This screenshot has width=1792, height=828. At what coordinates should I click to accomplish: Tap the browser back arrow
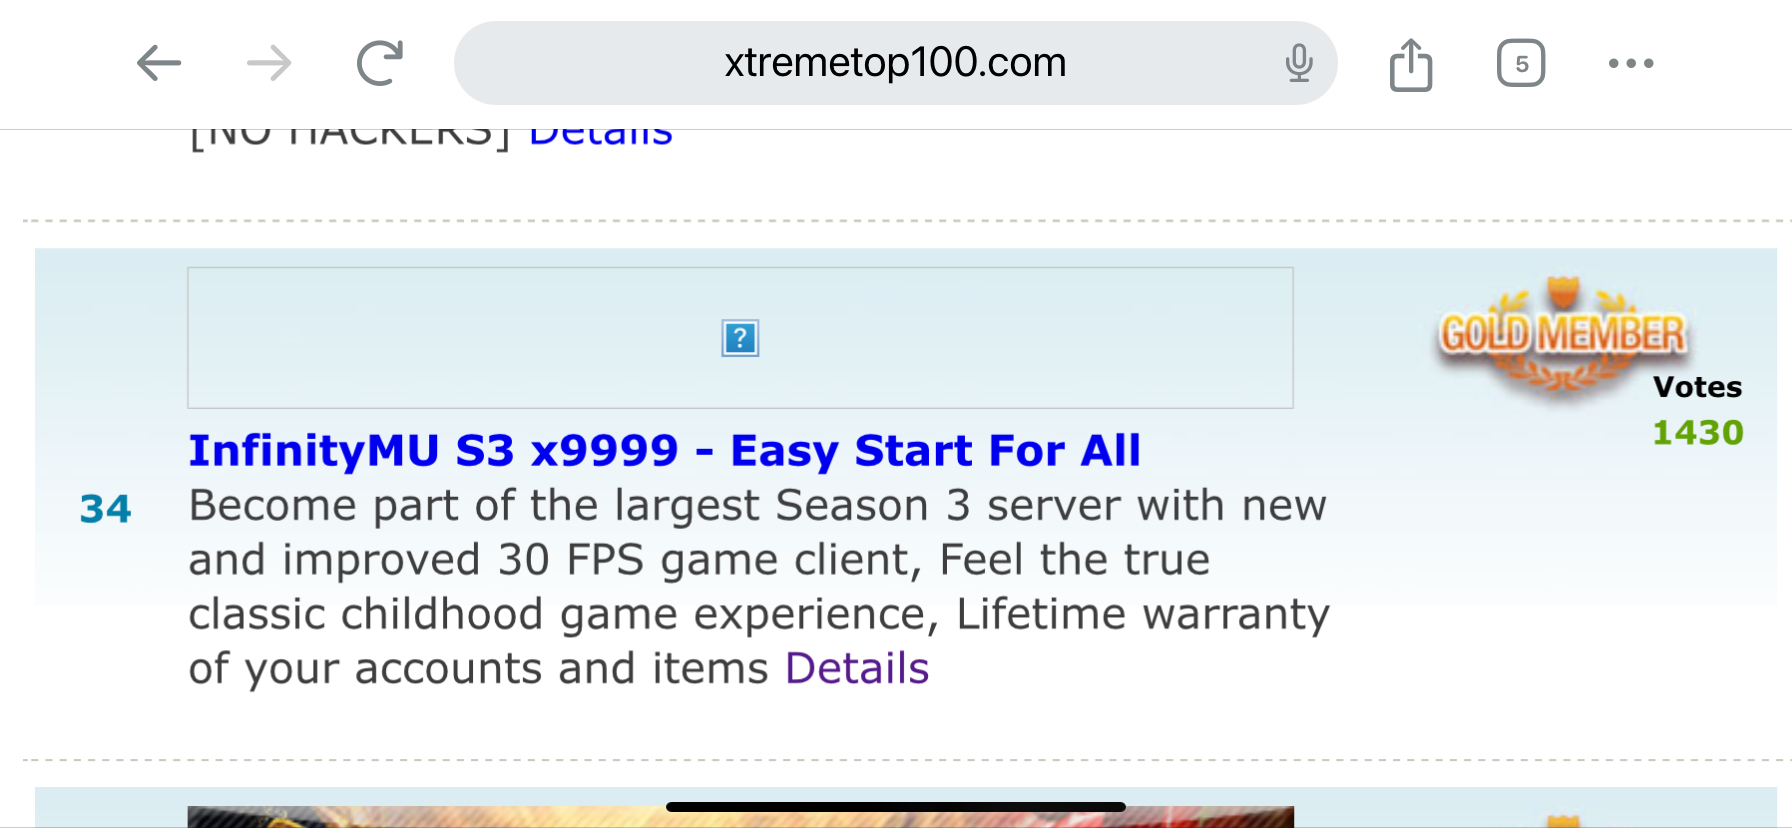[158, 63]
